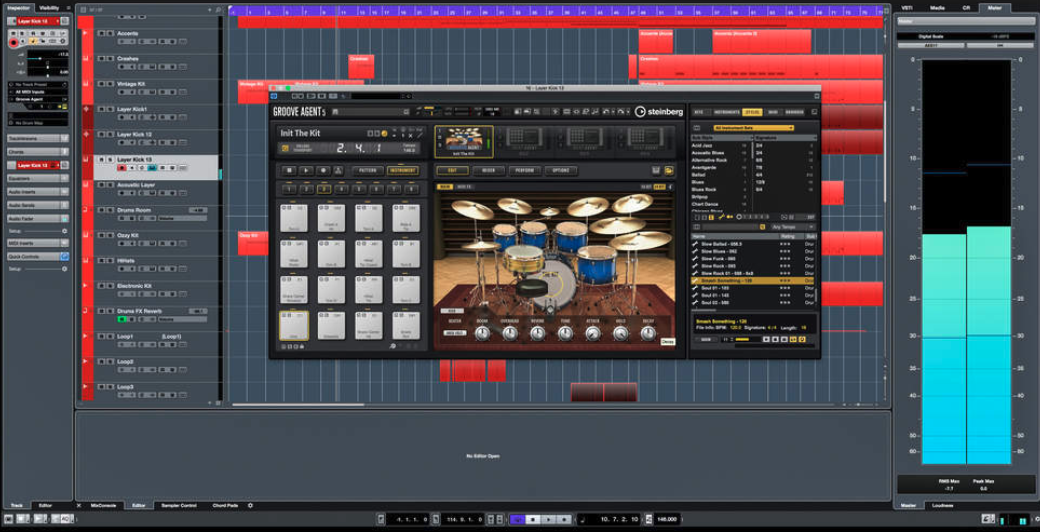
Task: Open the OPTIONS page in Groove Agent
Action: click(x=560, y=170)
